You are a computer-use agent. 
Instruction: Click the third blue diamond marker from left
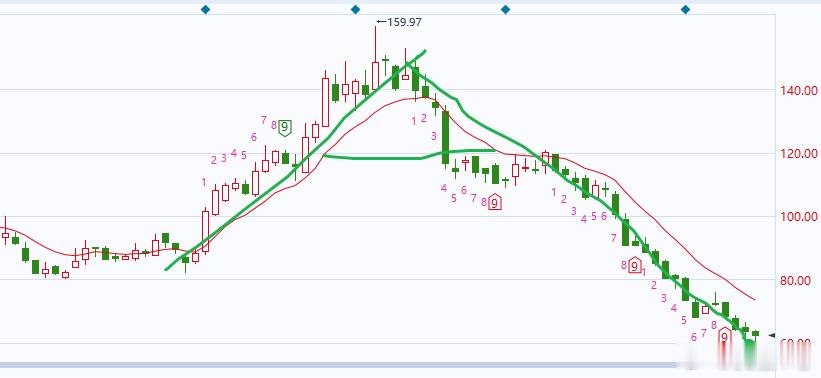coord(505,9)
